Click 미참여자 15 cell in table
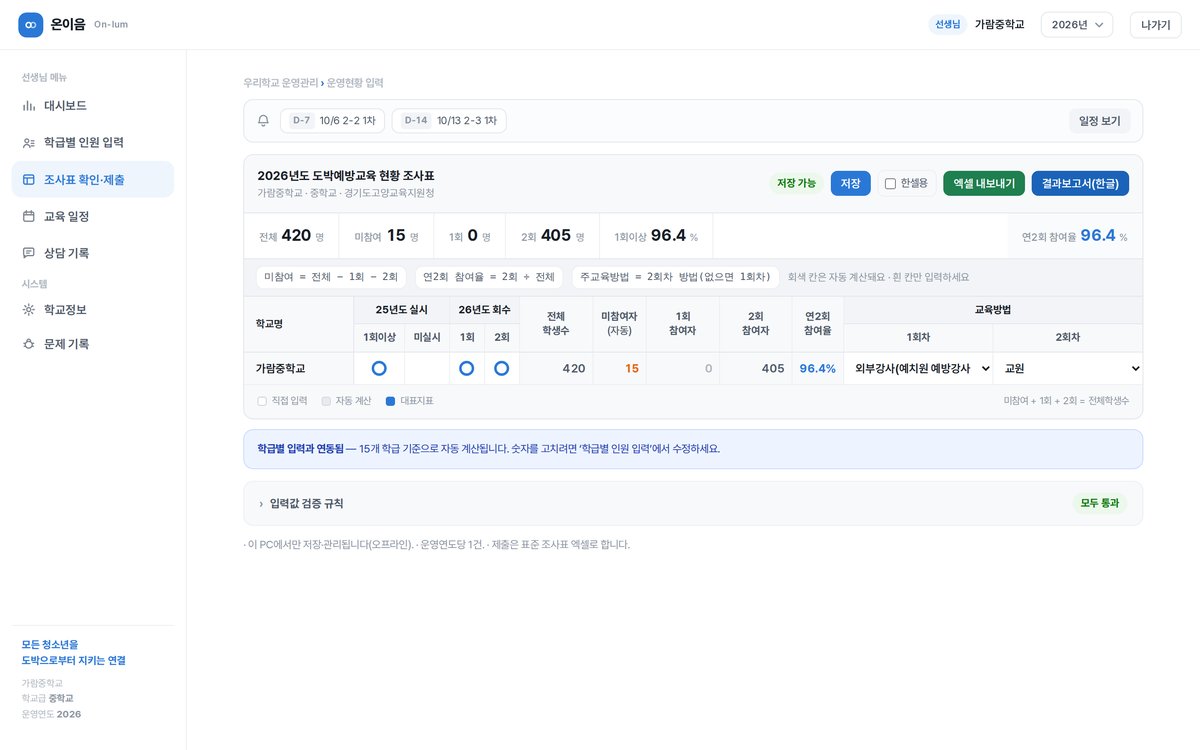 tap(620, 368)
